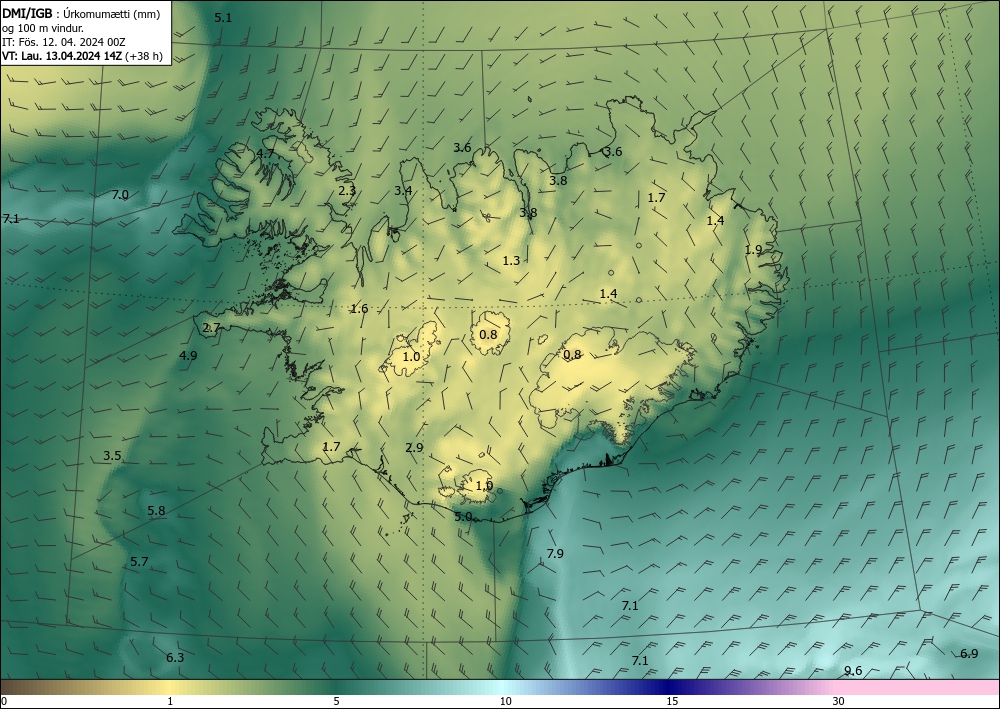This screenshot has height=709, width=1000.
Task: Select the 2.9 value in southern Iceland
Action: click(415, 448)
